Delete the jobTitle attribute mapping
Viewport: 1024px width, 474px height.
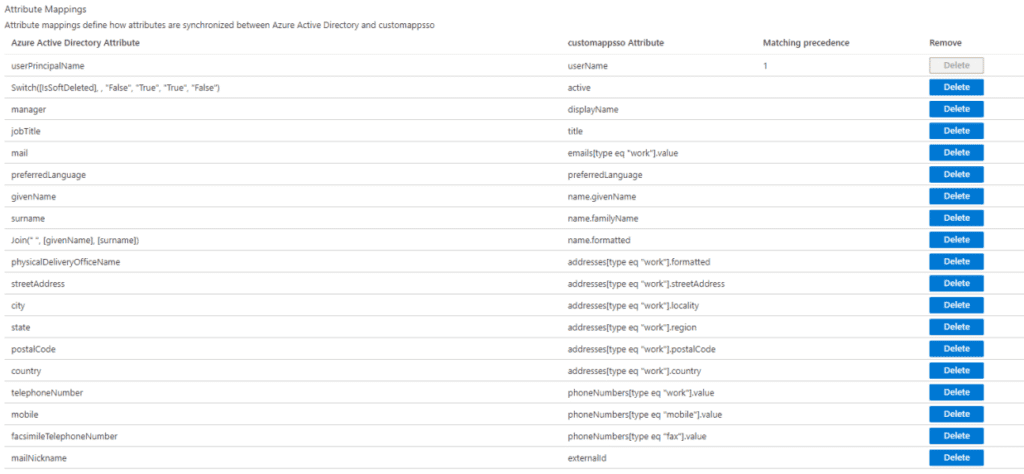point(956,131)
